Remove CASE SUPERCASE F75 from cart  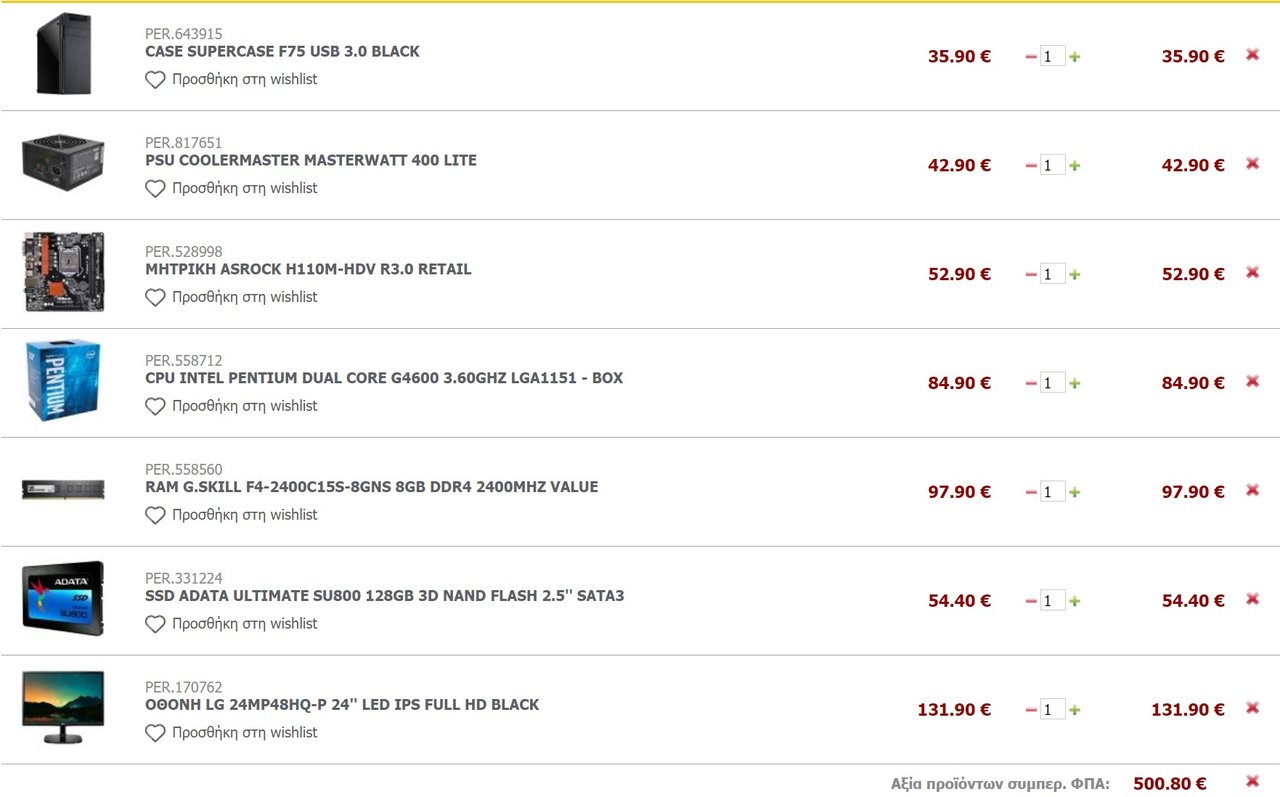pyautogui.click(x=1252, y=55)
